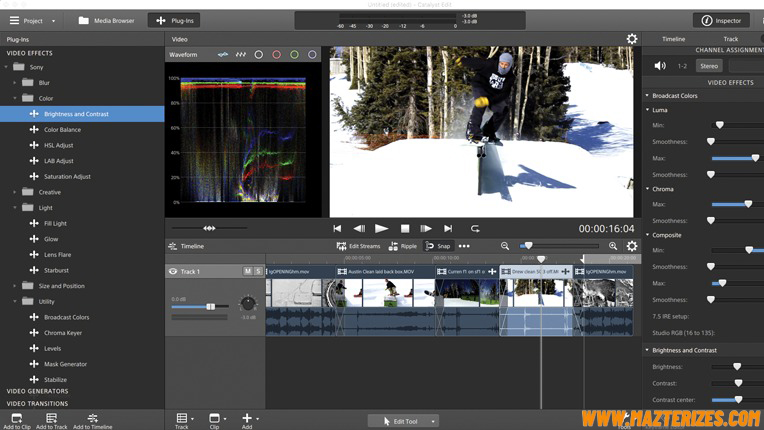This screenshot has height=430, width=764.
Task: Select the Fill Light plug-in
Action: tap(55, 224)
